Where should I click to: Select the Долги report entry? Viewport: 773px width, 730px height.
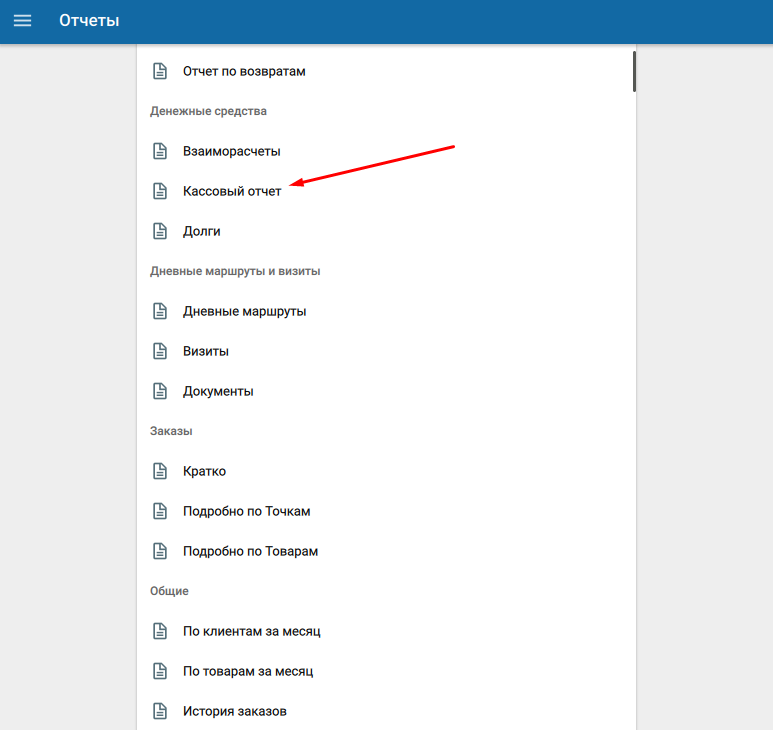pyautogui.click(x=386, y=231)
